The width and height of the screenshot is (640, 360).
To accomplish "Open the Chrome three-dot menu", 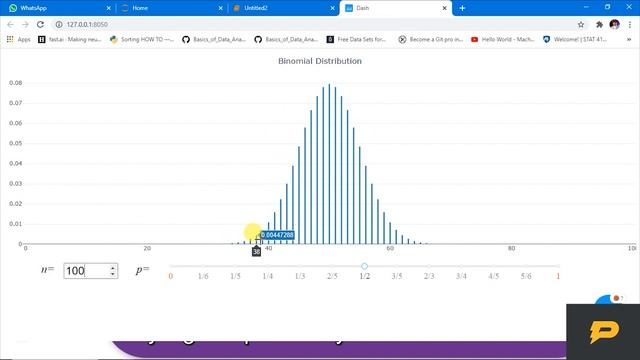I will [630, 24].
